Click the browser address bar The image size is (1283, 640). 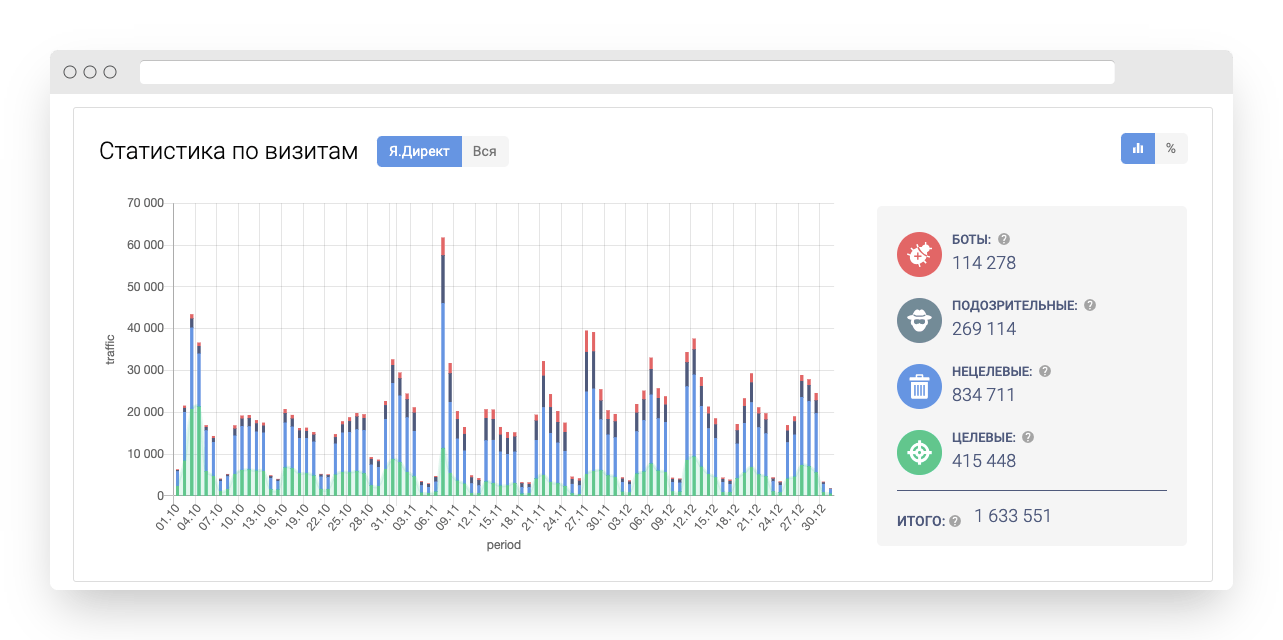[x=627, y=72]
